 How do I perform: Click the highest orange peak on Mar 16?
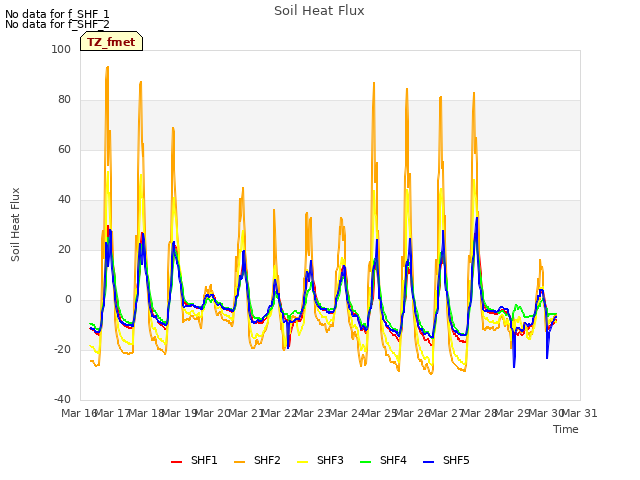tap(107, 67)
